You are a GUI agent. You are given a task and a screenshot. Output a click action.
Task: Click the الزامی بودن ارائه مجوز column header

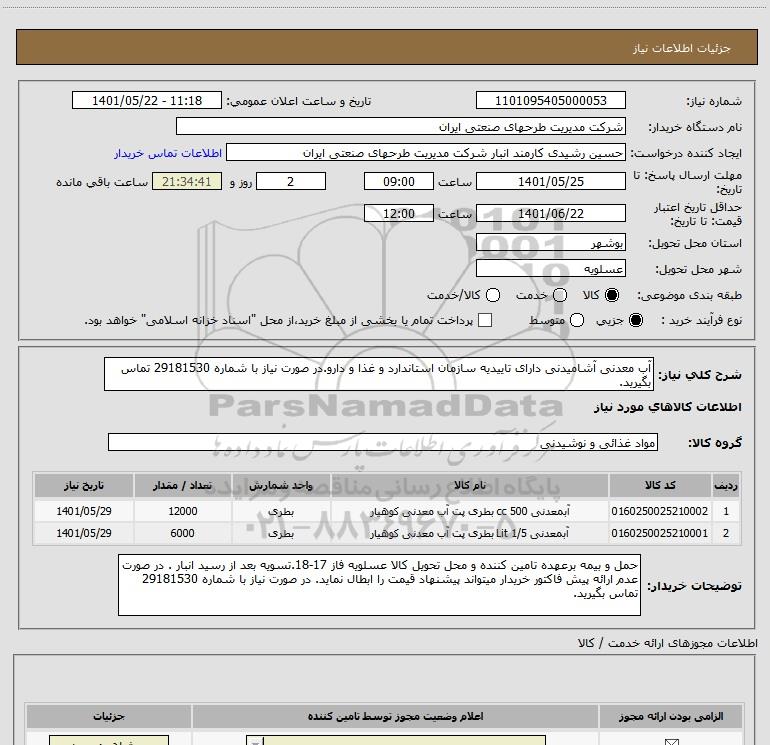[671, 717]
